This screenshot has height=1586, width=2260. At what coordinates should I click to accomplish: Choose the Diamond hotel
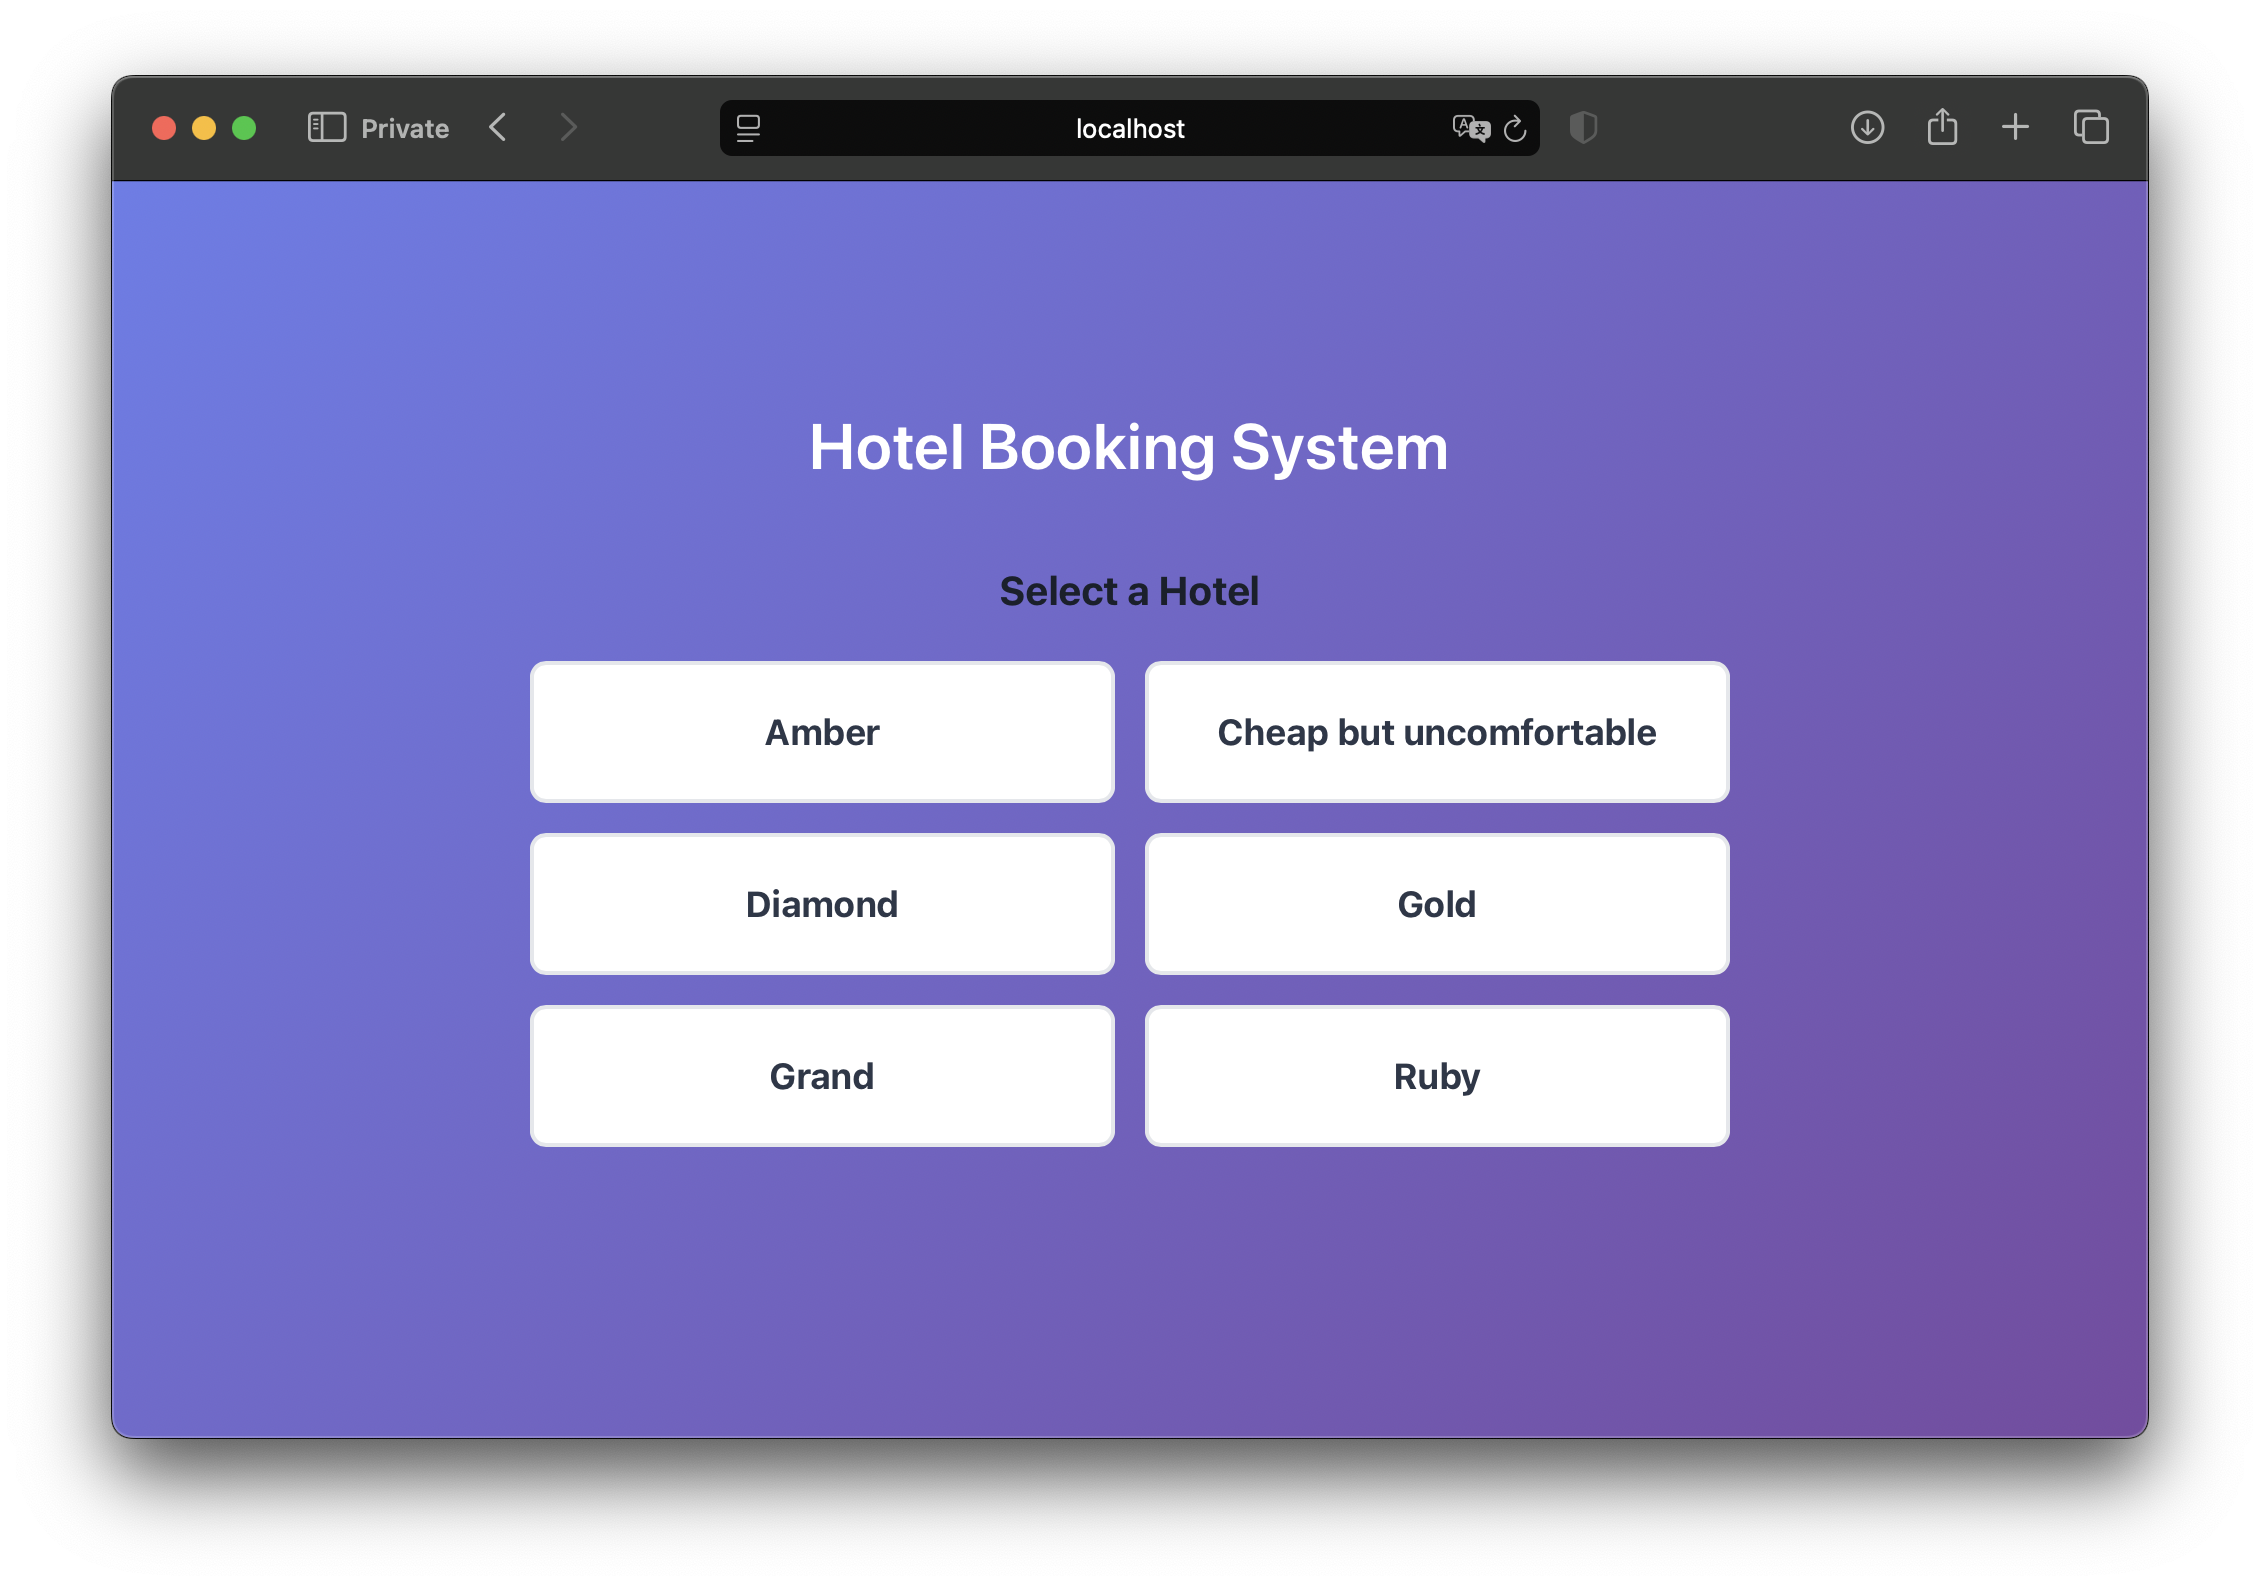[x=822, y=903]
